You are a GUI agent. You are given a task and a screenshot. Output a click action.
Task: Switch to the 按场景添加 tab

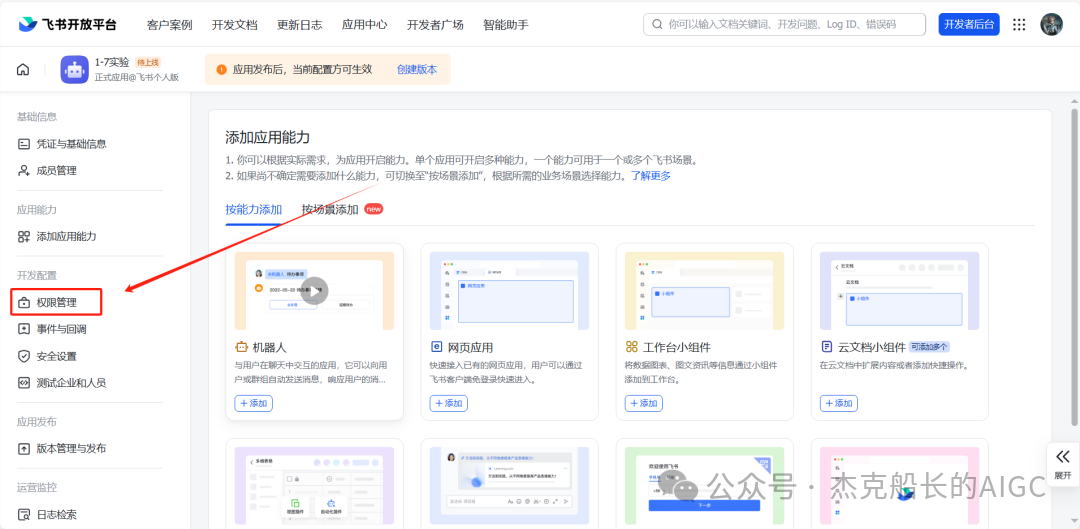pyautogui.click(x=330, y=209)
